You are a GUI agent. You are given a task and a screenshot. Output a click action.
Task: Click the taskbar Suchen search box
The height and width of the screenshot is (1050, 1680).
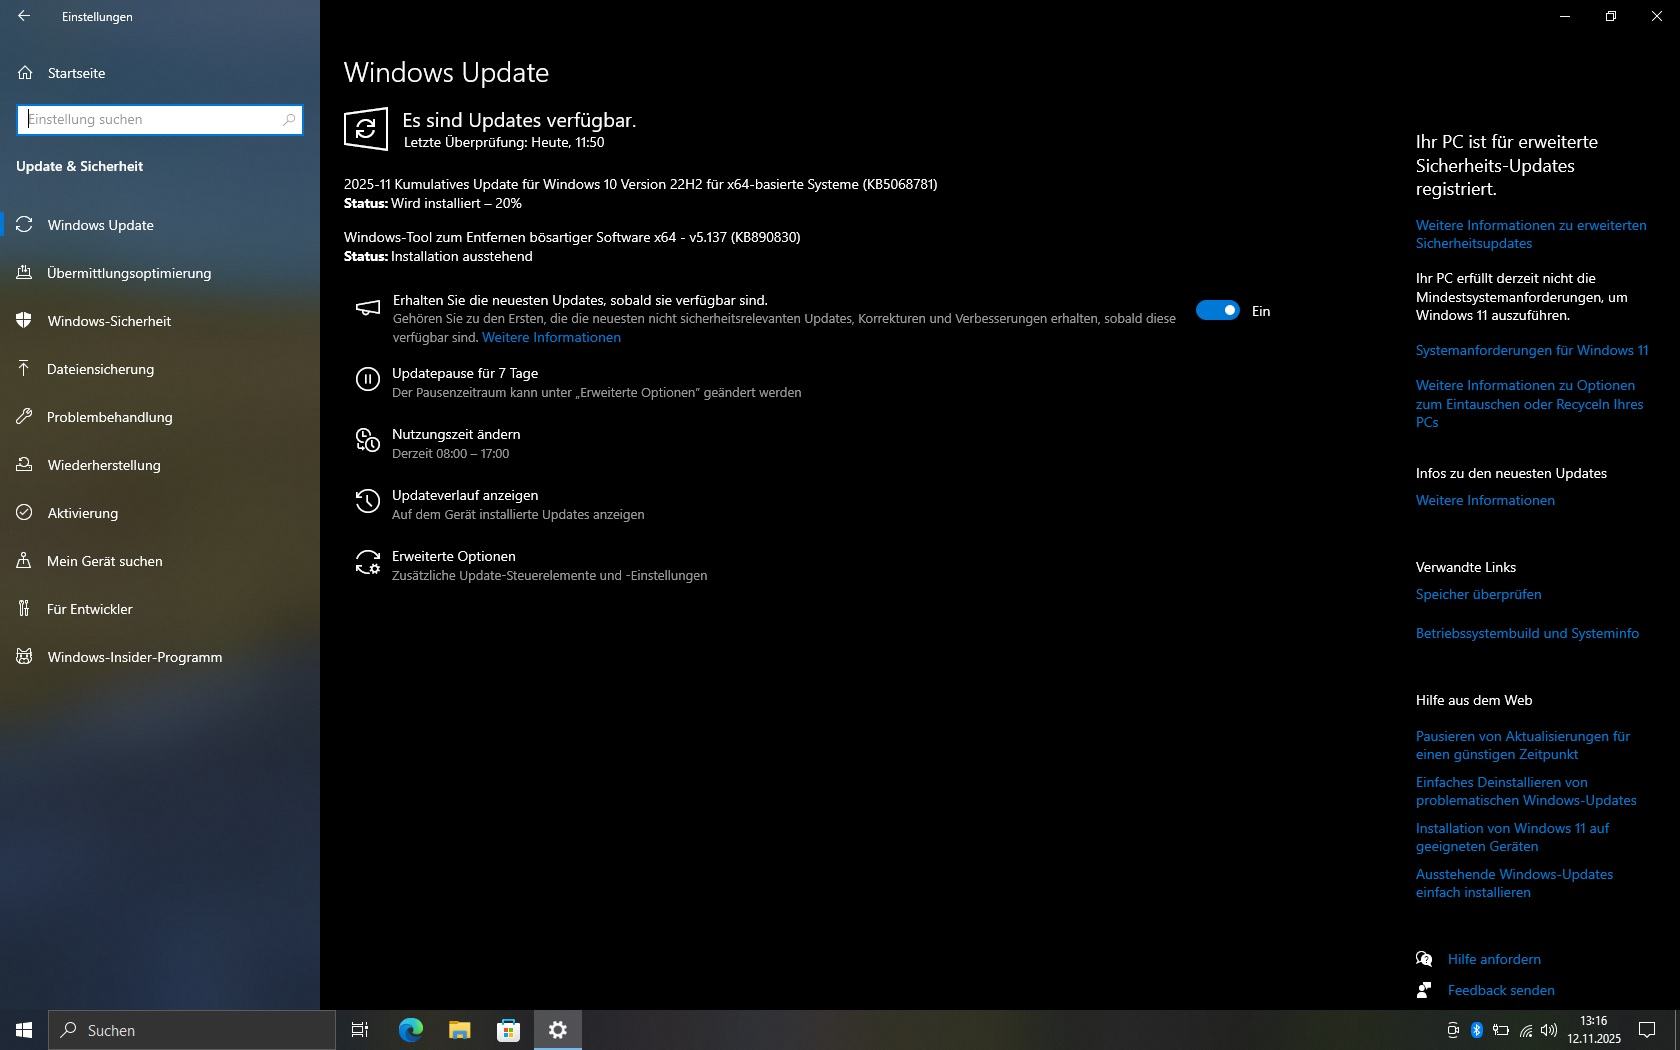tap(192, 1030)
